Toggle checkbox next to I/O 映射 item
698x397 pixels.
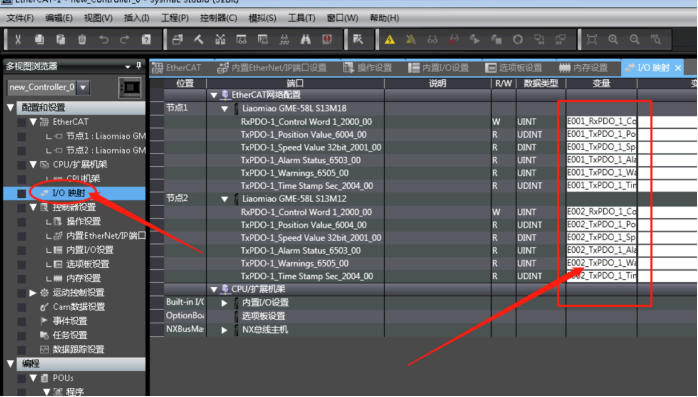[21, 193]
